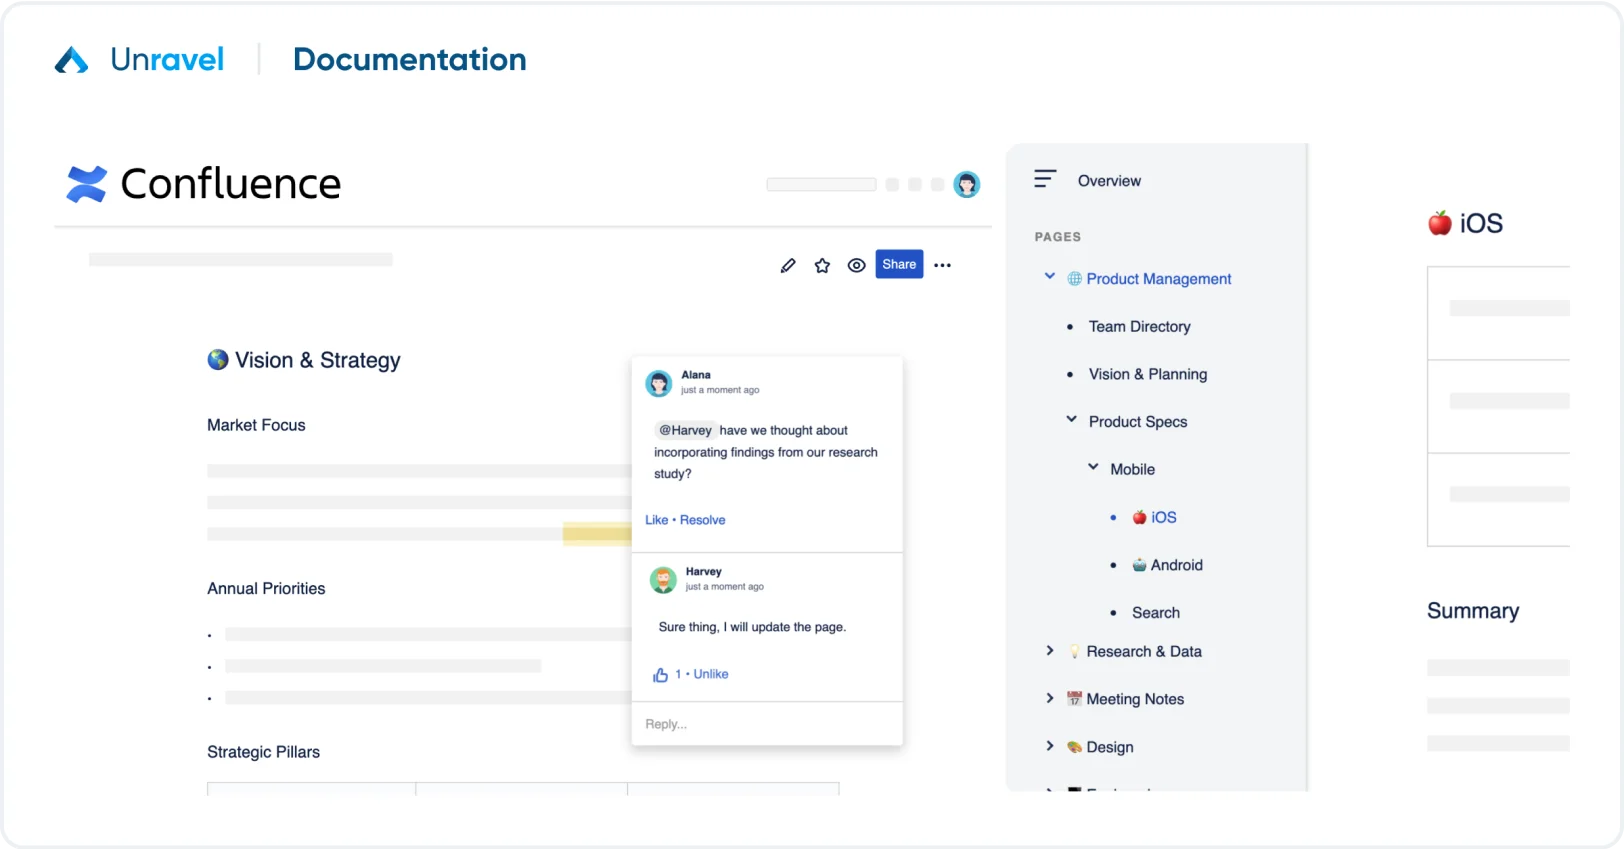Open the Product Management page
Image resolution: width=1624 pixels, height=849 pixels.
pos(1158,279)
